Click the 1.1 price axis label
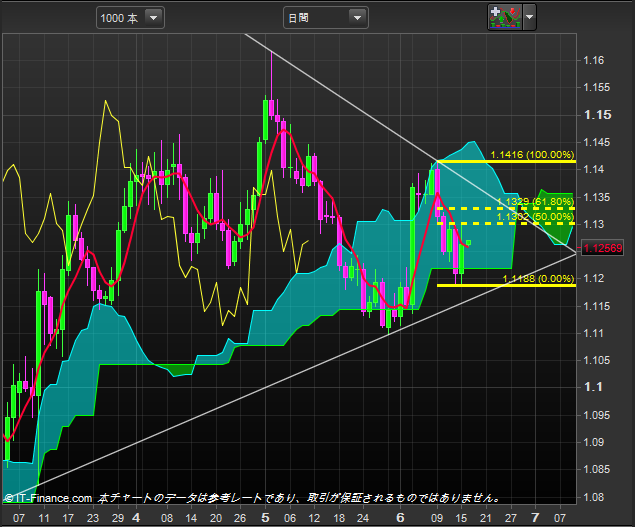 tap(593, 387)
